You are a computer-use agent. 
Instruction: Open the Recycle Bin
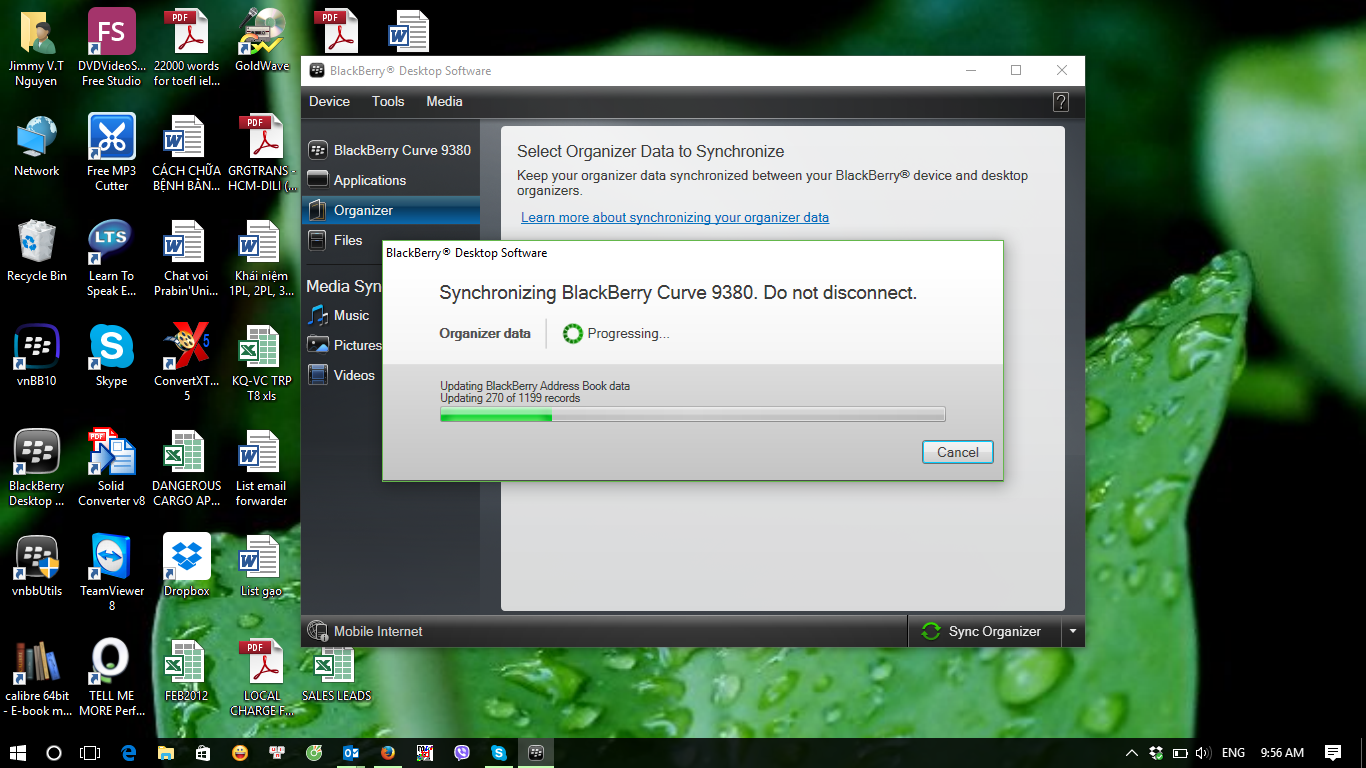coord(37,252)
